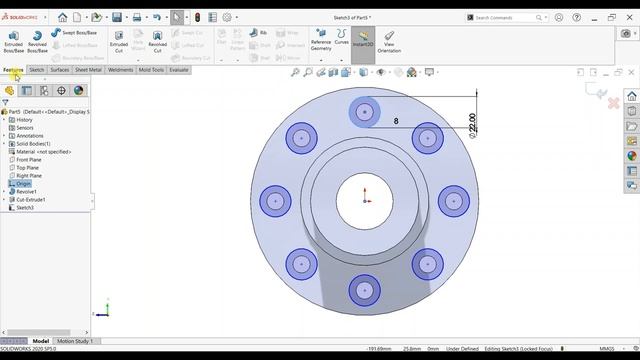
Task: Click Extruded Boss/Base tool
Action: pyautogui.click(x=13, y=42)
